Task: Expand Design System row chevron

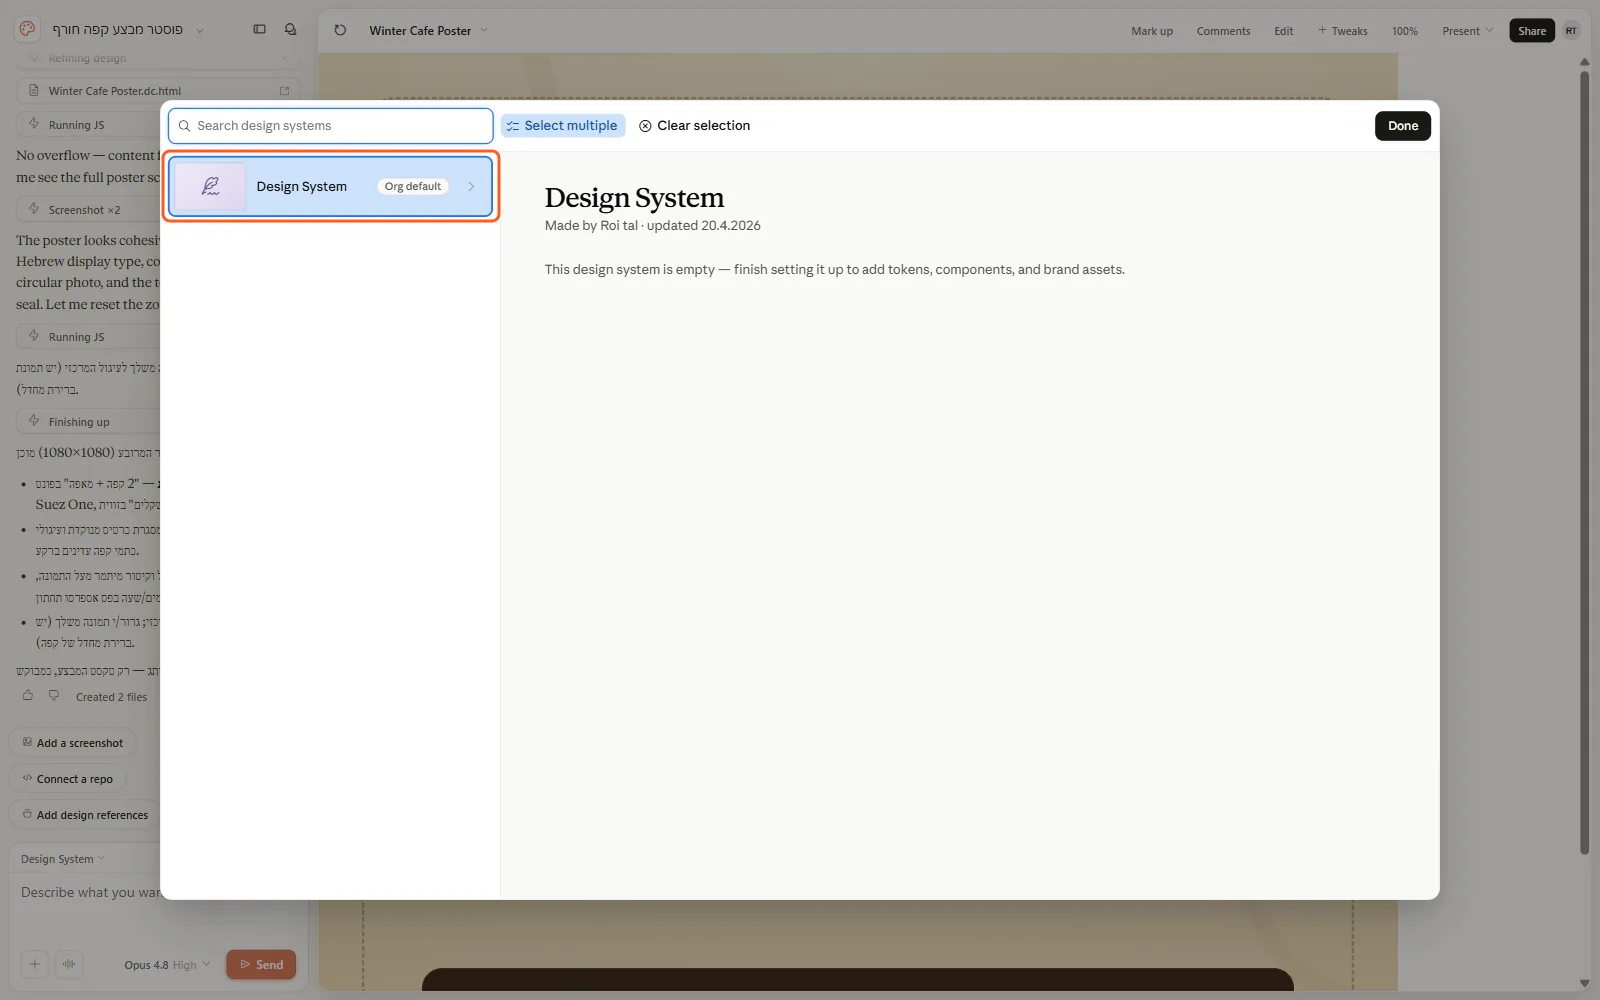Action: [x=471, y=187]
